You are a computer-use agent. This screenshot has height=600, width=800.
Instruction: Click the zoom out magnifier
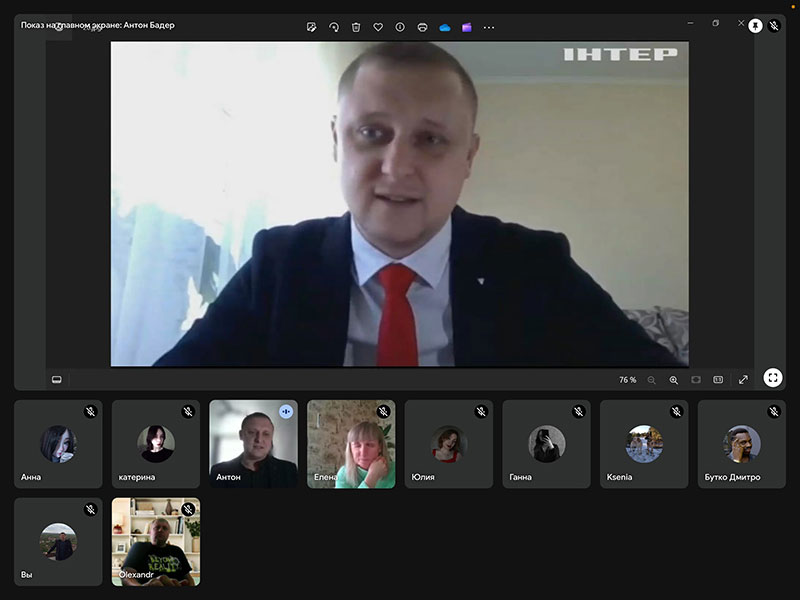pyautogui.click(x=652, y=380)
